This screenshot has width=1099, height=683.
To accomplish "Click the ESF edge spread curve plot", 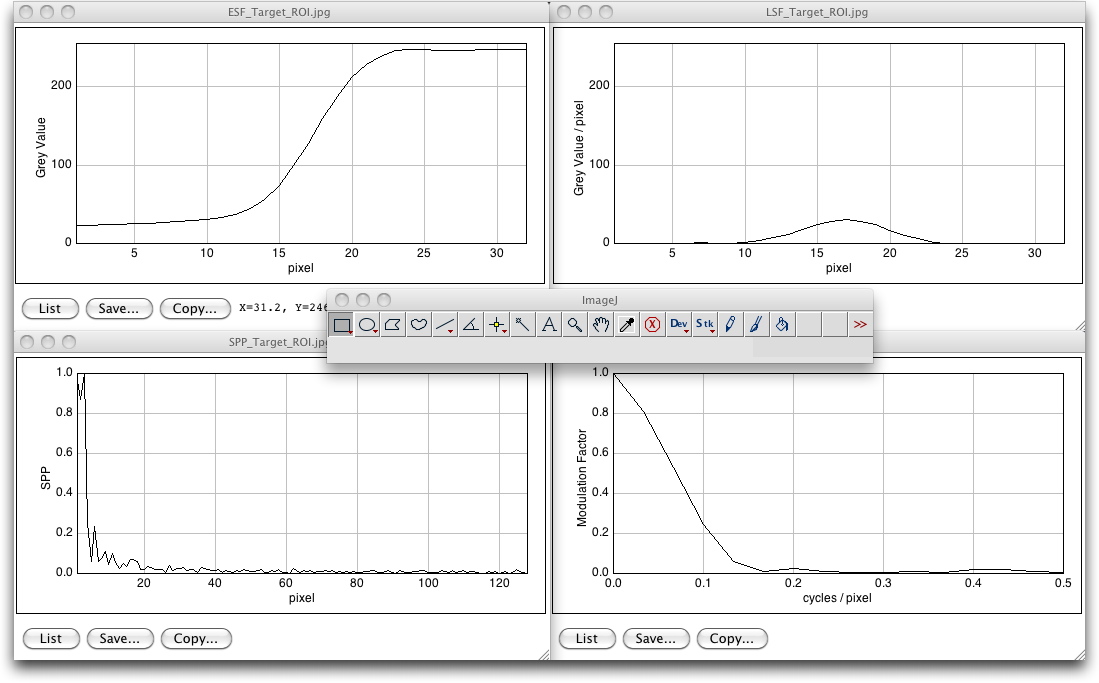I will [x=301, y=144].
